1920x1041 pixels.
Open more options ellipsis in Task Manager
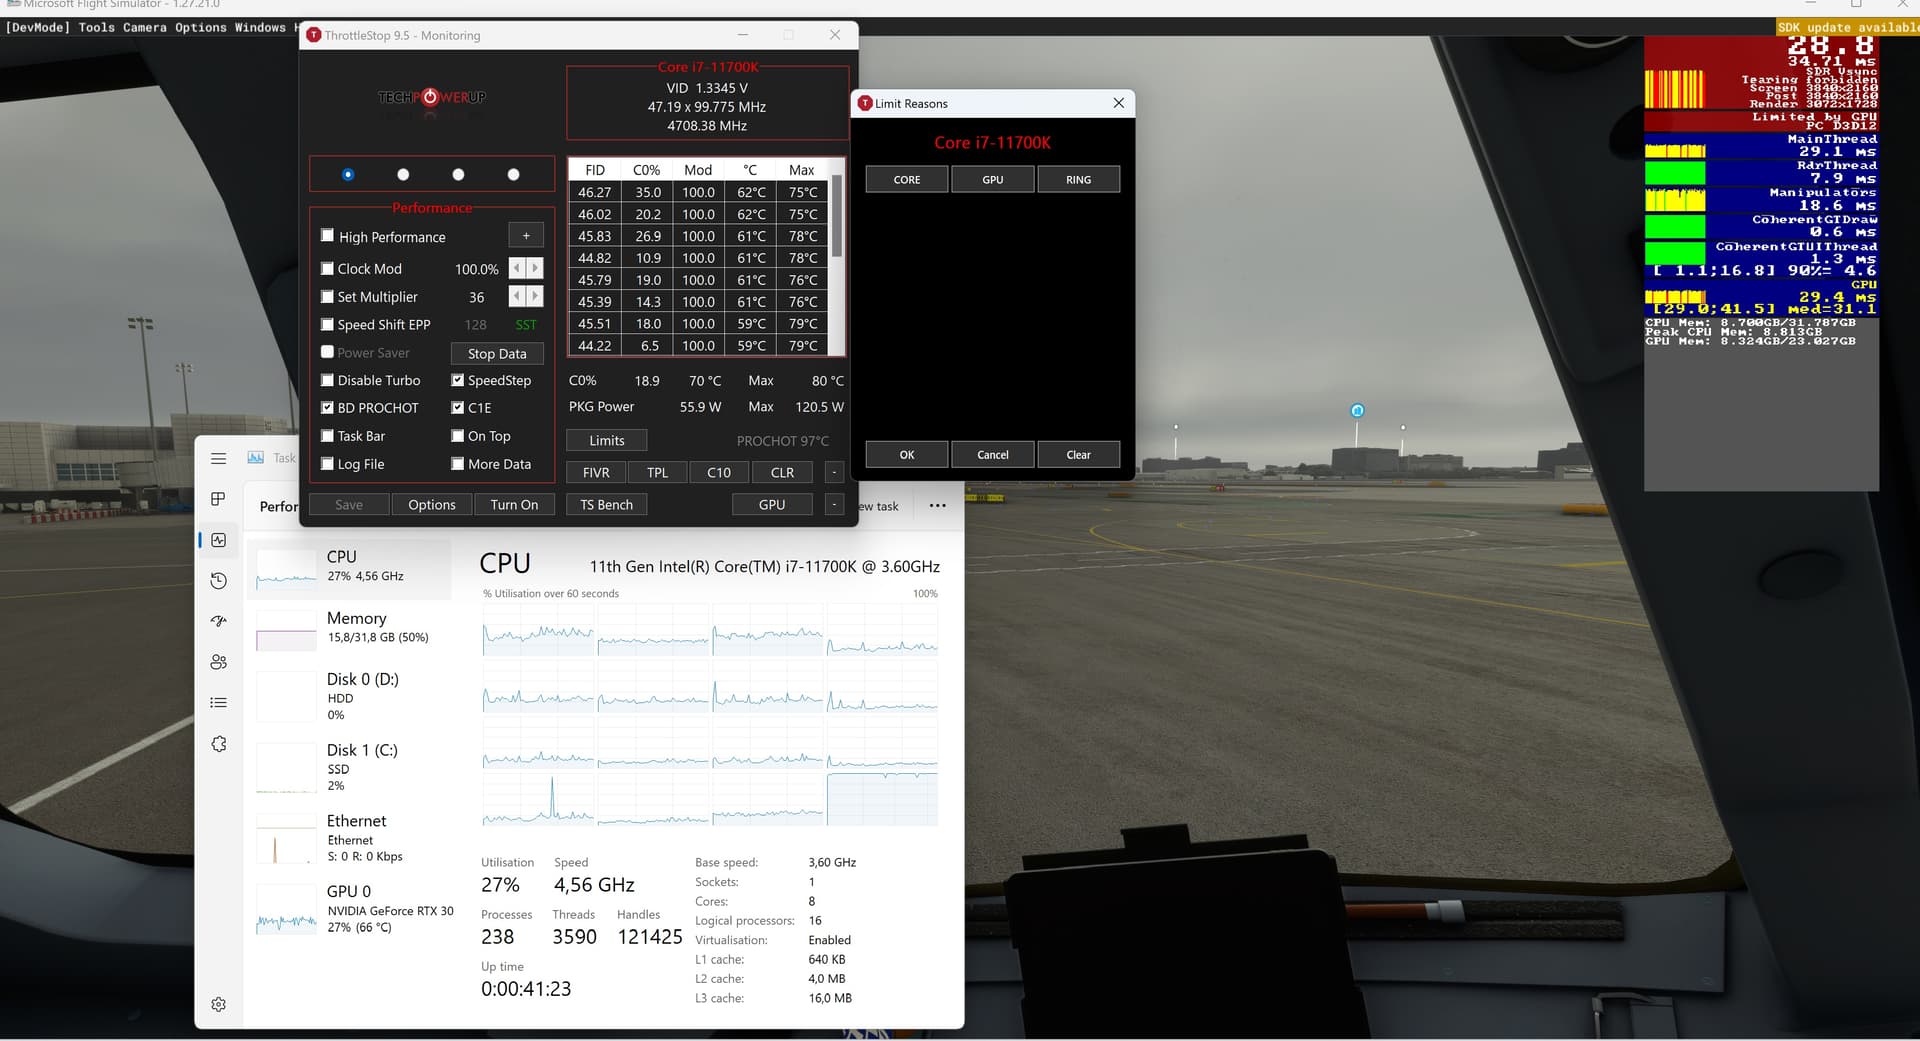click(x=937, y=506)
